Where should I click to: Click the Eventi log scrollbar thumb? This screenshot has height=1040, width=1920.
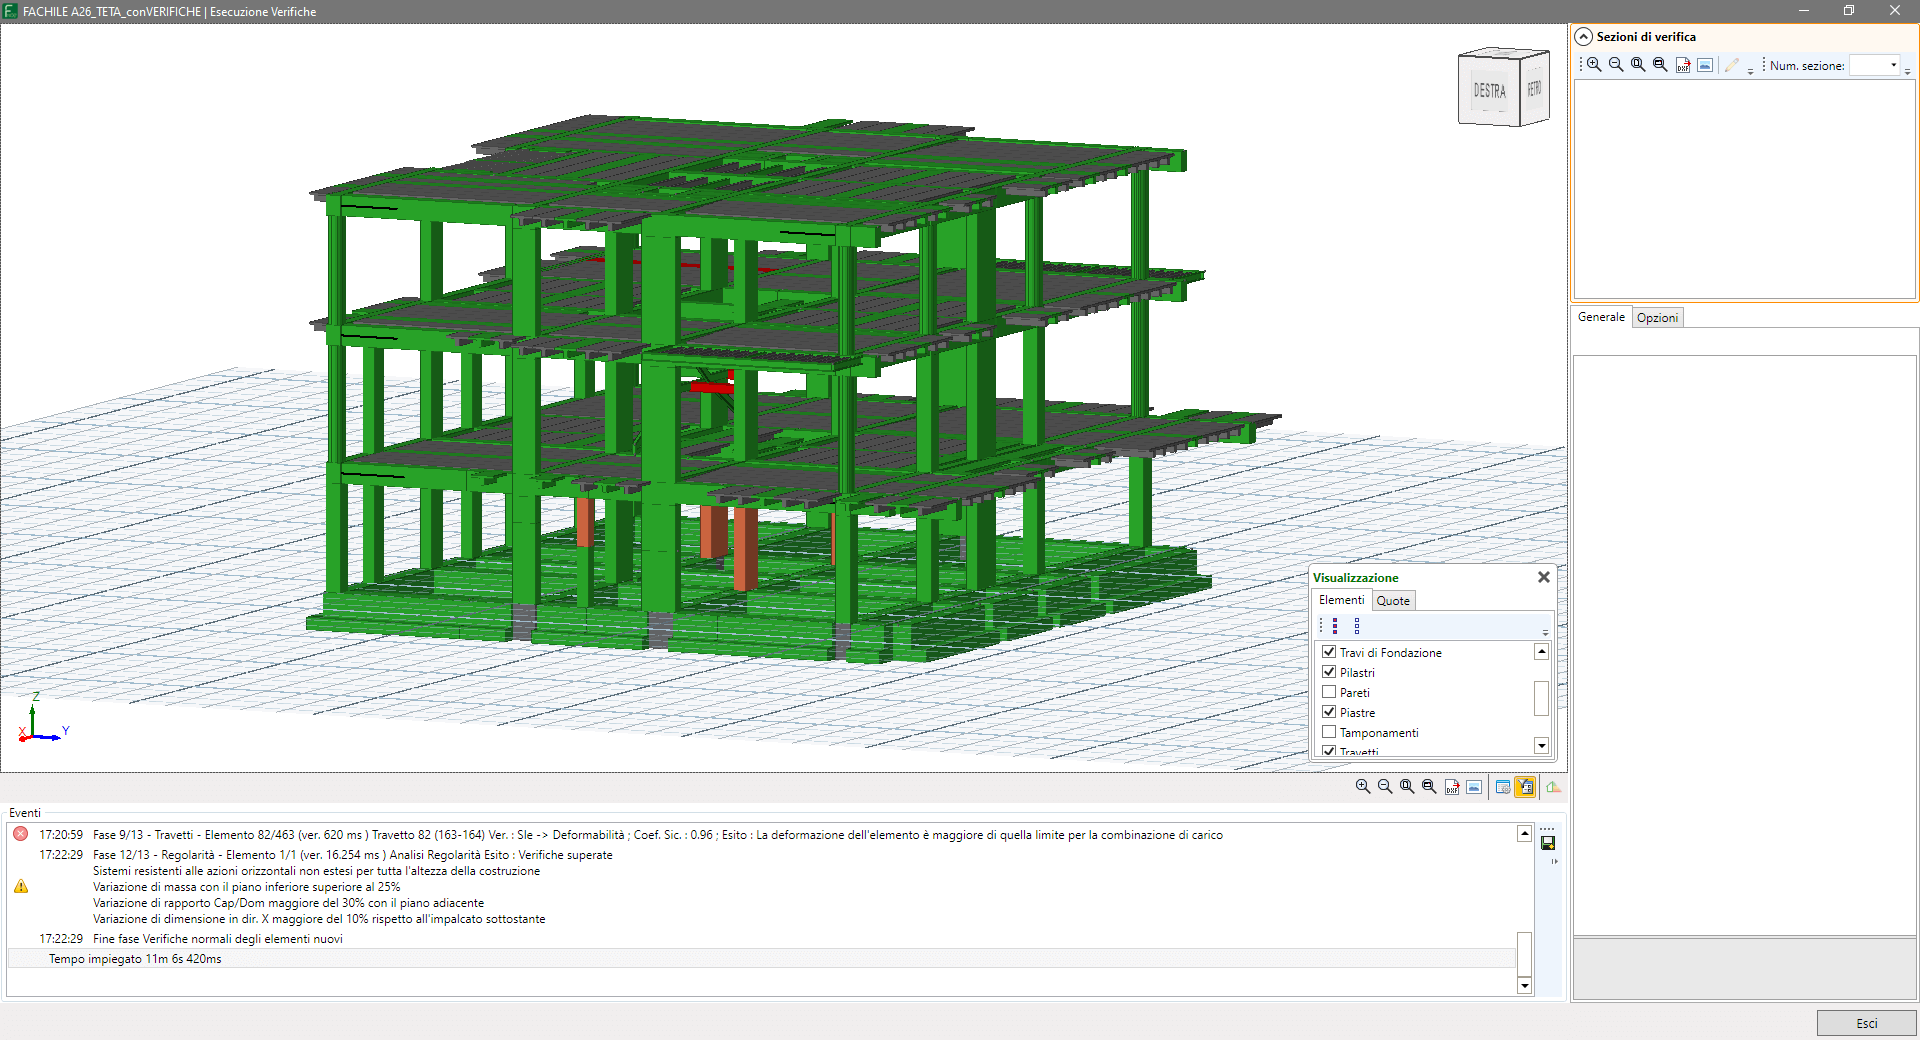click(1524, 954)
